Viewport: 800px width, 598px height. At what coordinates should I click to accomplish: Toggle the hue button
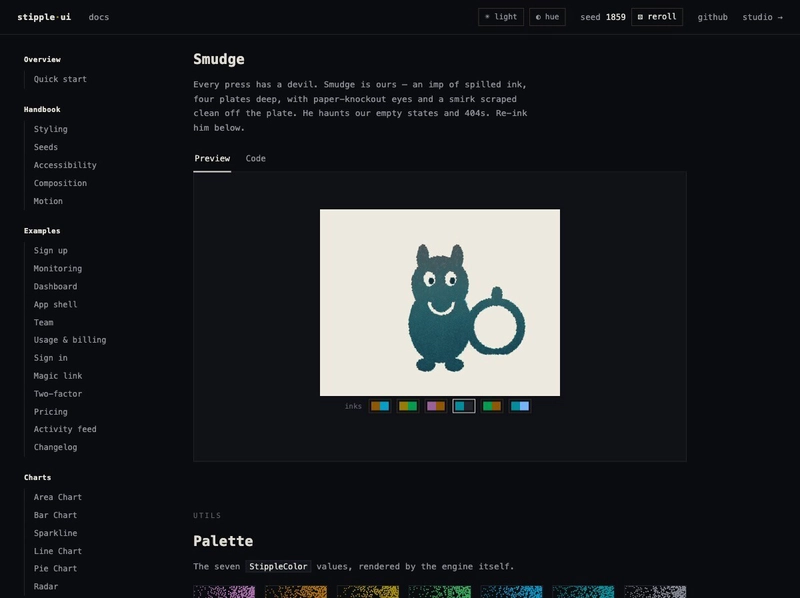point(547,17)
